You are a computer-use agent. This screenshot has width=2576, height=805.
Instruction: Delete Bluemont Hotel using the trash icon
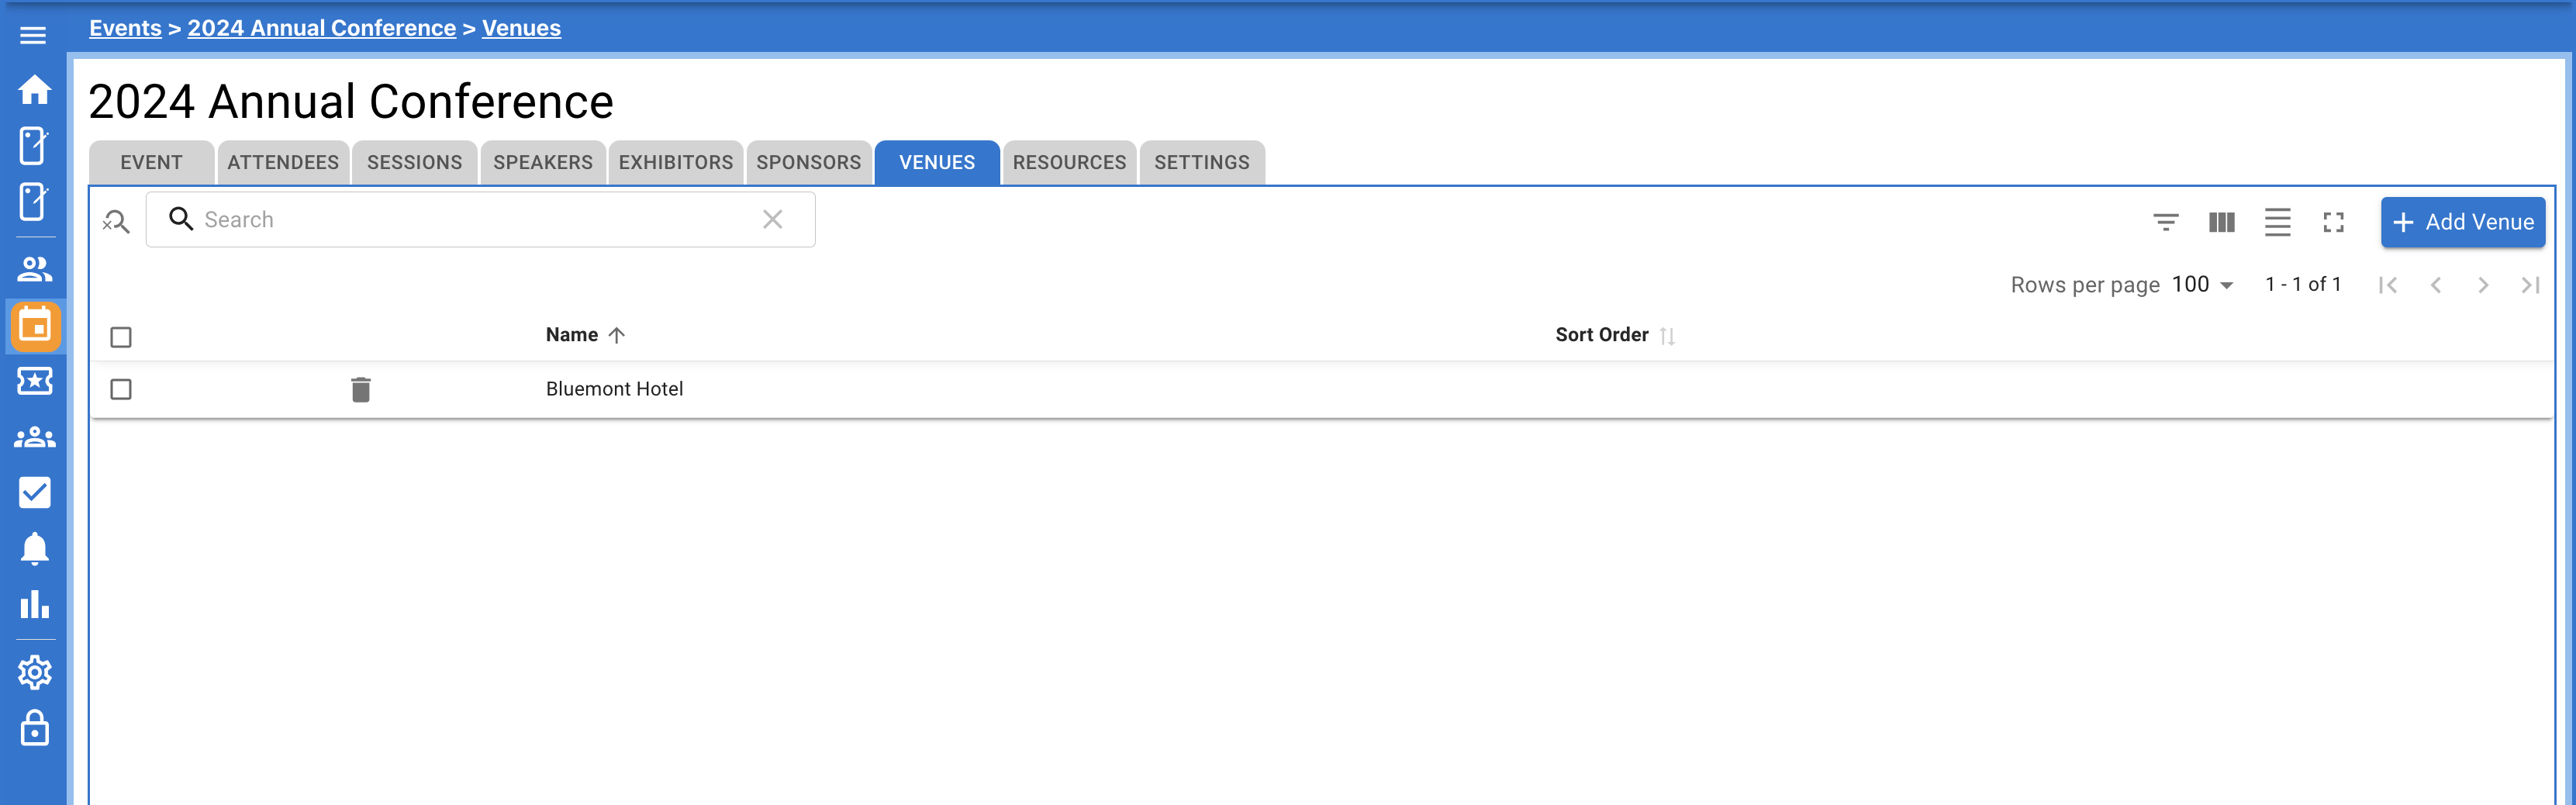(x=361, y=389)
